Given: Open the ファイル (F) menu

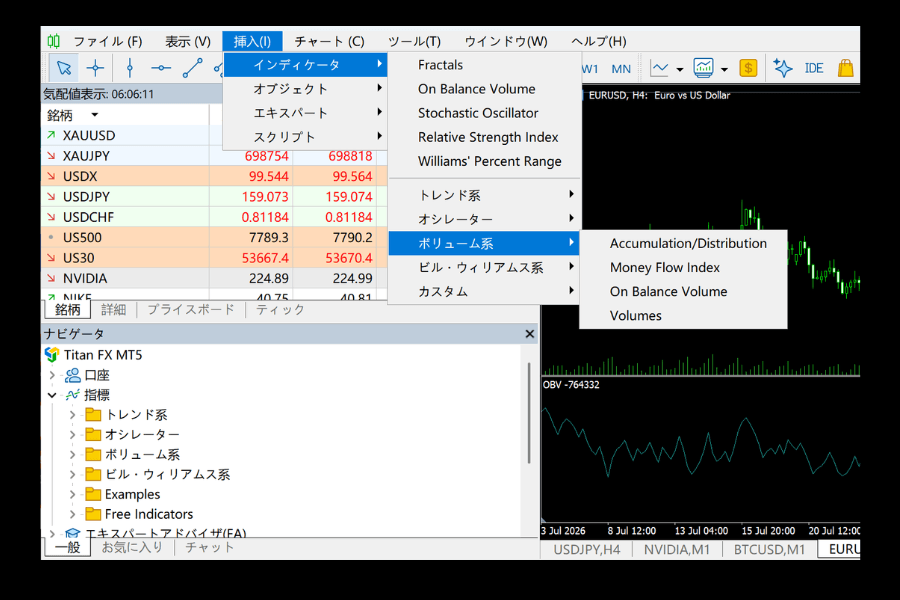Looking at the screenshot, I should 108,41.
